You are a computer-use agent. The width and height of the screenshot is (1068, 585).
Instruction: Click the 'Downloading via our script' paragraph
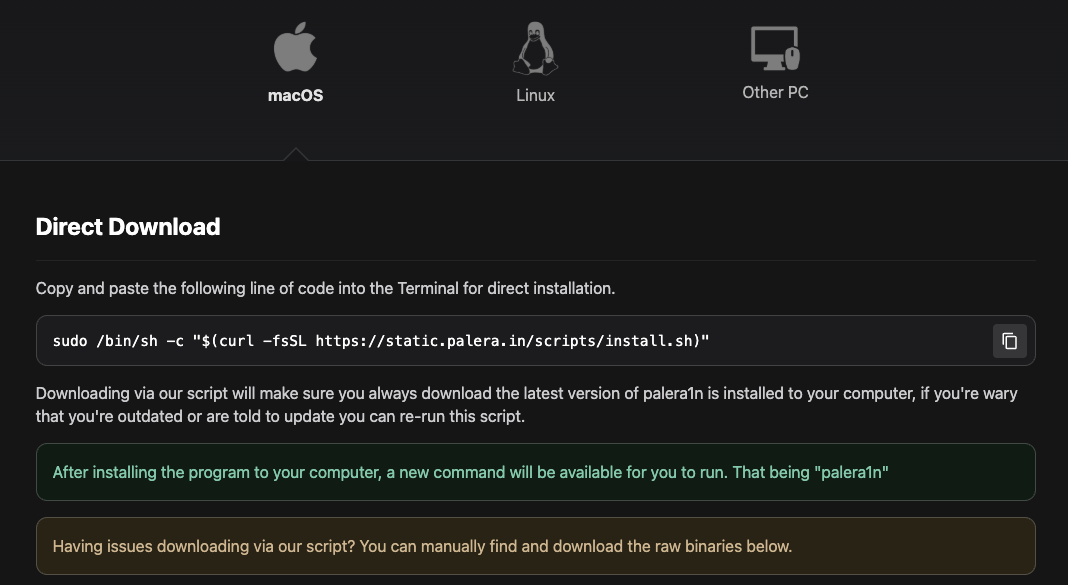point(527,405)
